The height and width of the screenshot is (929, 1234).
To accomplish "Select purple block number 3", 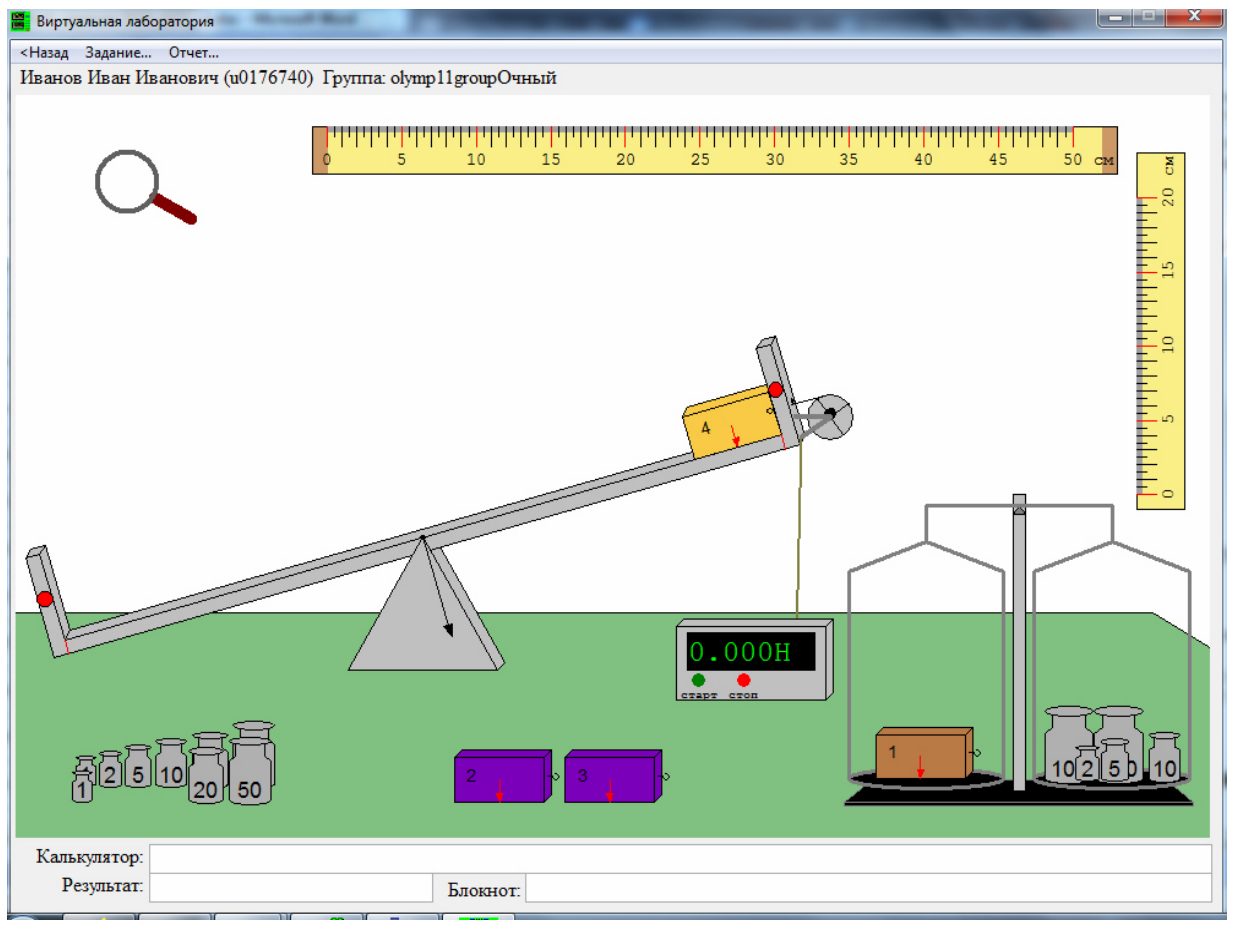I will [613, 776].
